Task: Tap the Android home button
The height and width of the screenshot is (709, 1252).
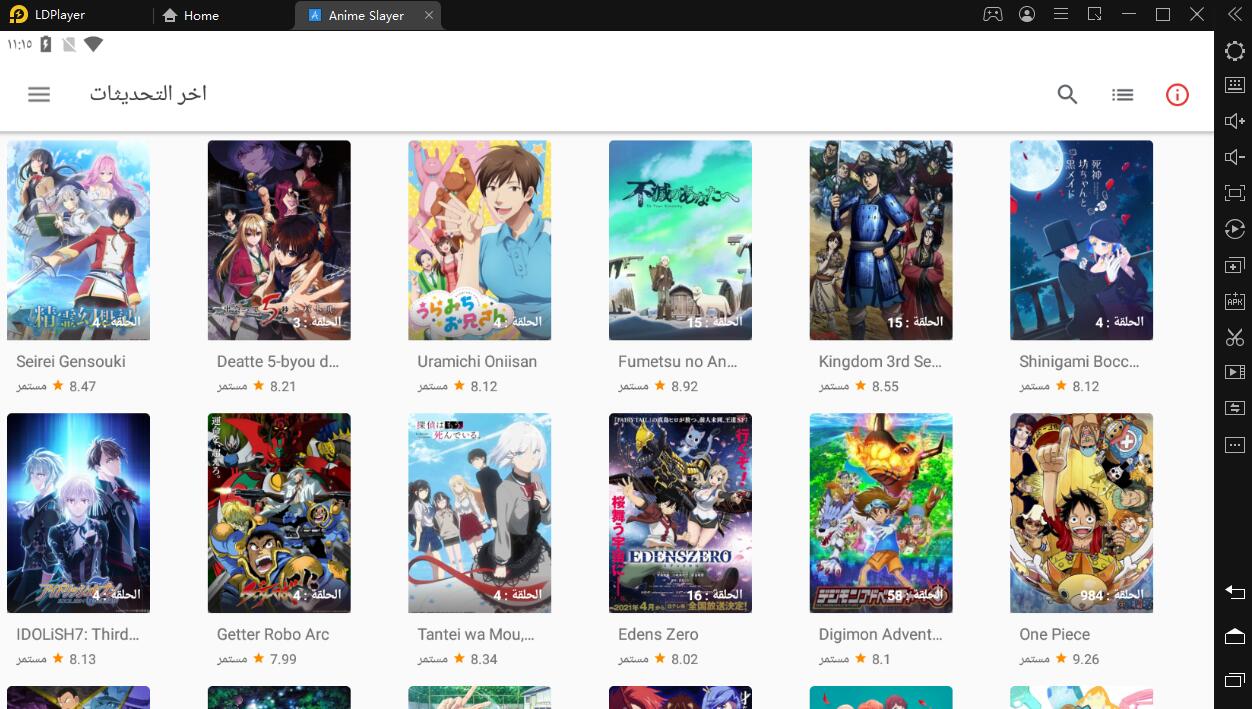Action: pos(1234,636)
